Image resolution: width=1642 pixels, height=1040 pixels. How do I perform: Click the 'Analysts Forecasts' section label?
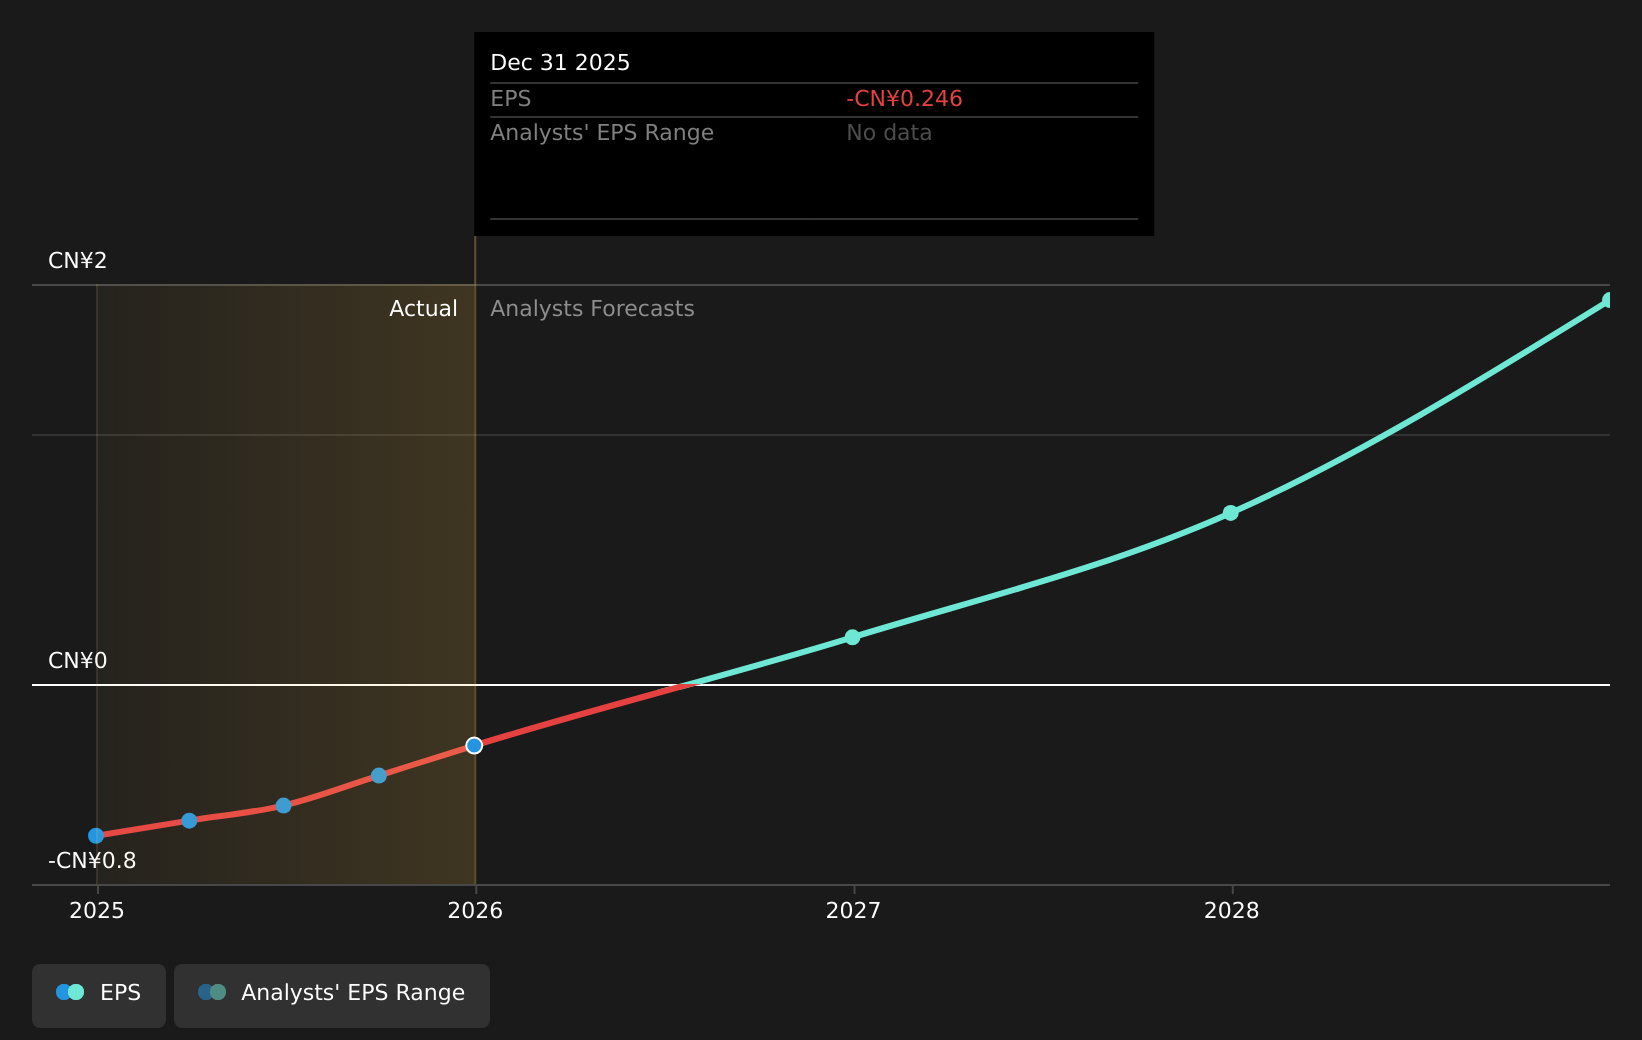pyautogui.click(x=592, y=309)
